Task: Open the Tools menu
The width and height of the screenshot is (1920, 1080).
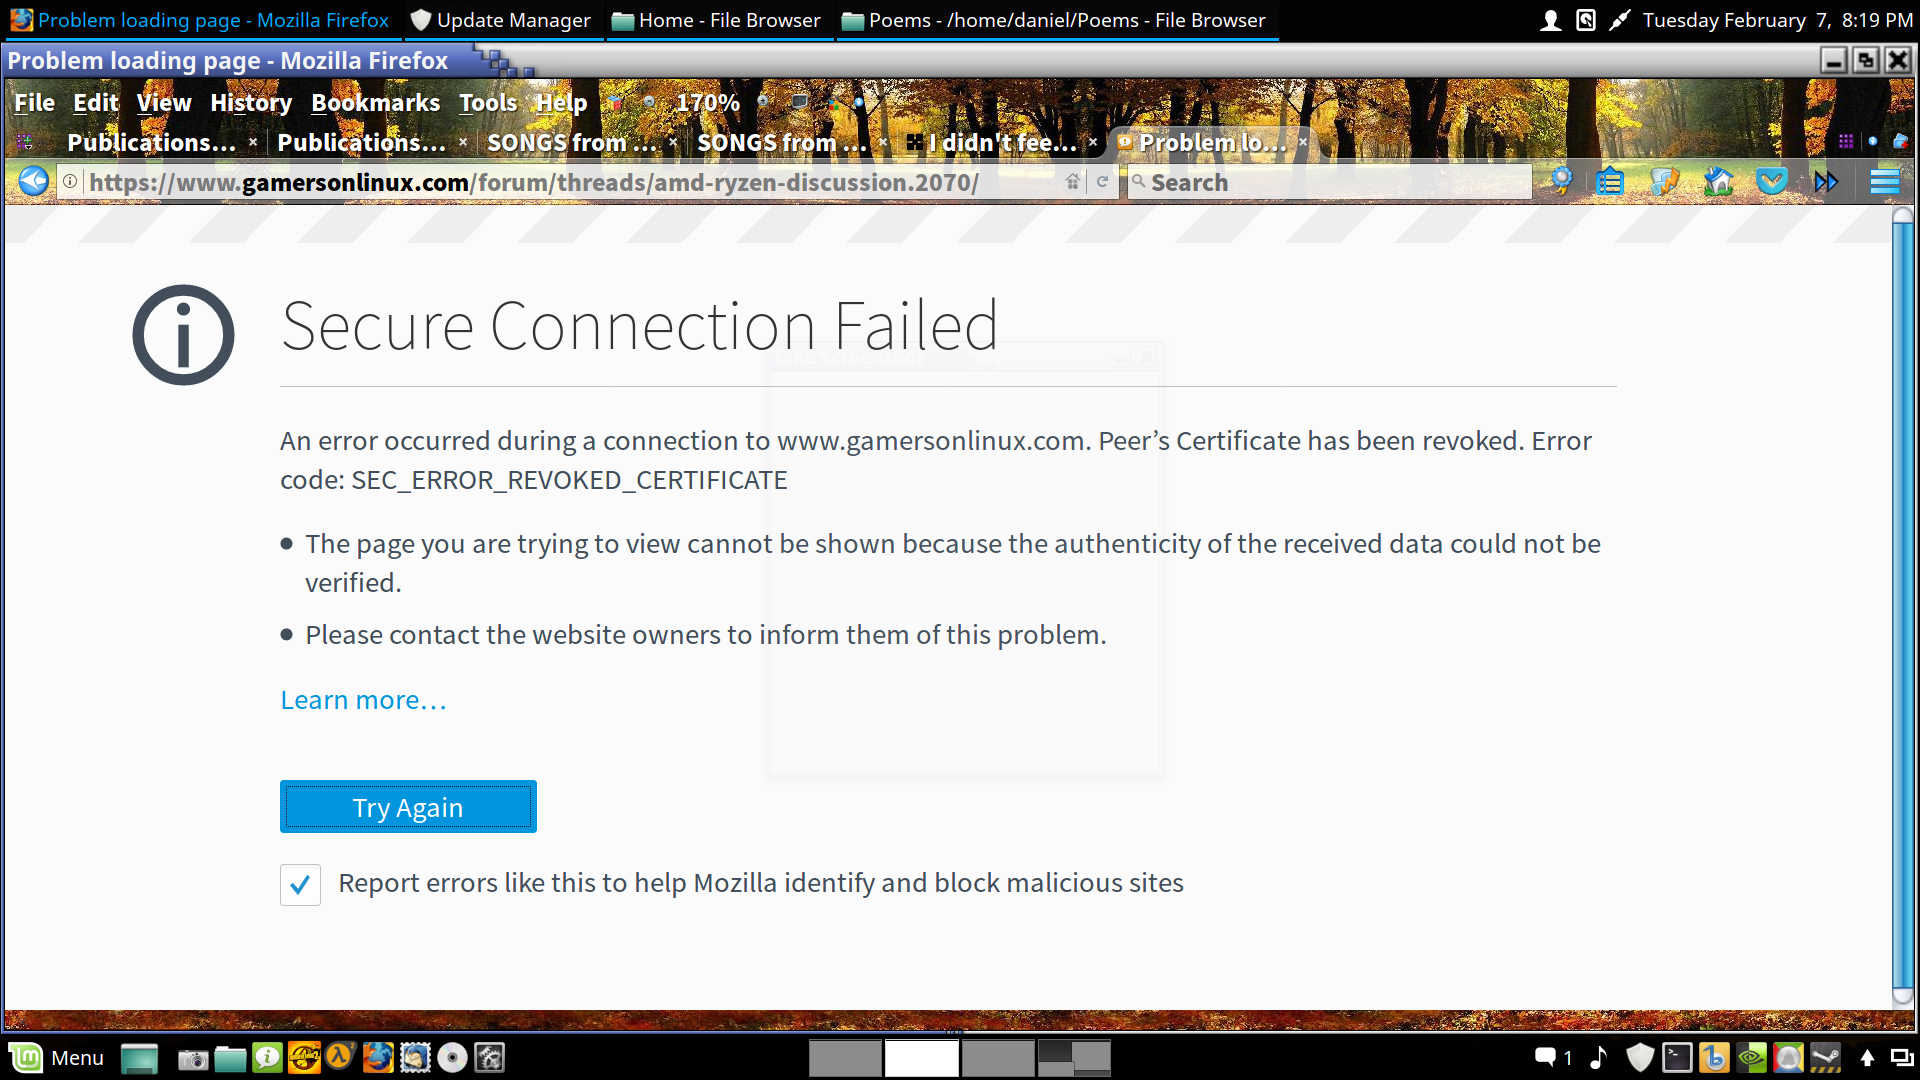Action: [x=488, y=103]
